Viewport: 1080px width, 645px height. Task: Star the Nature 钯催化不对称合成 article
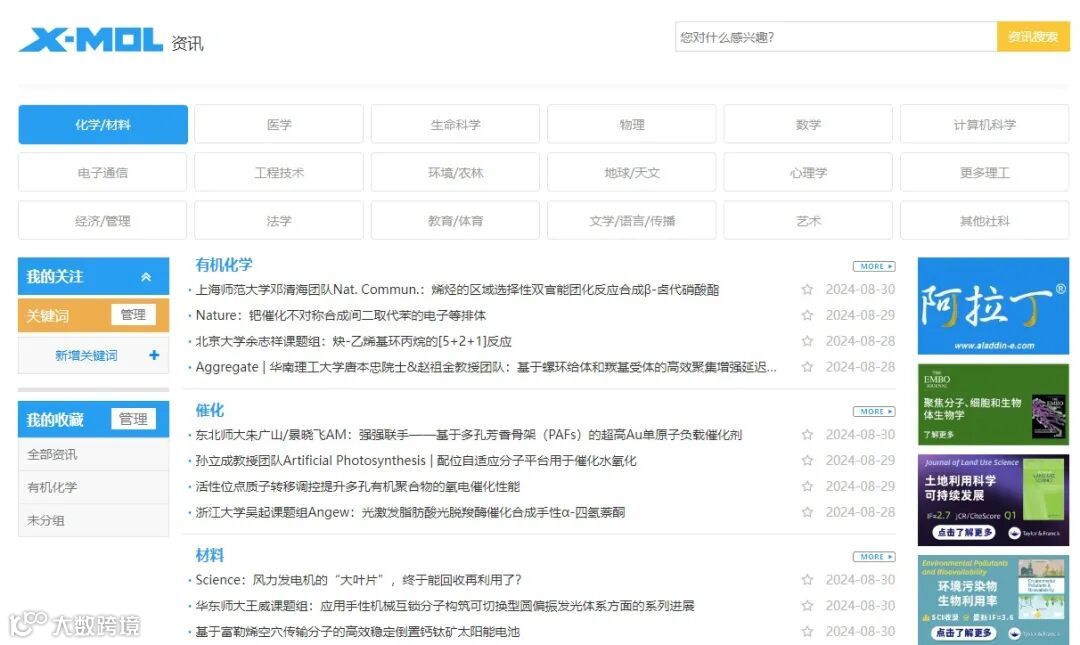807,315
